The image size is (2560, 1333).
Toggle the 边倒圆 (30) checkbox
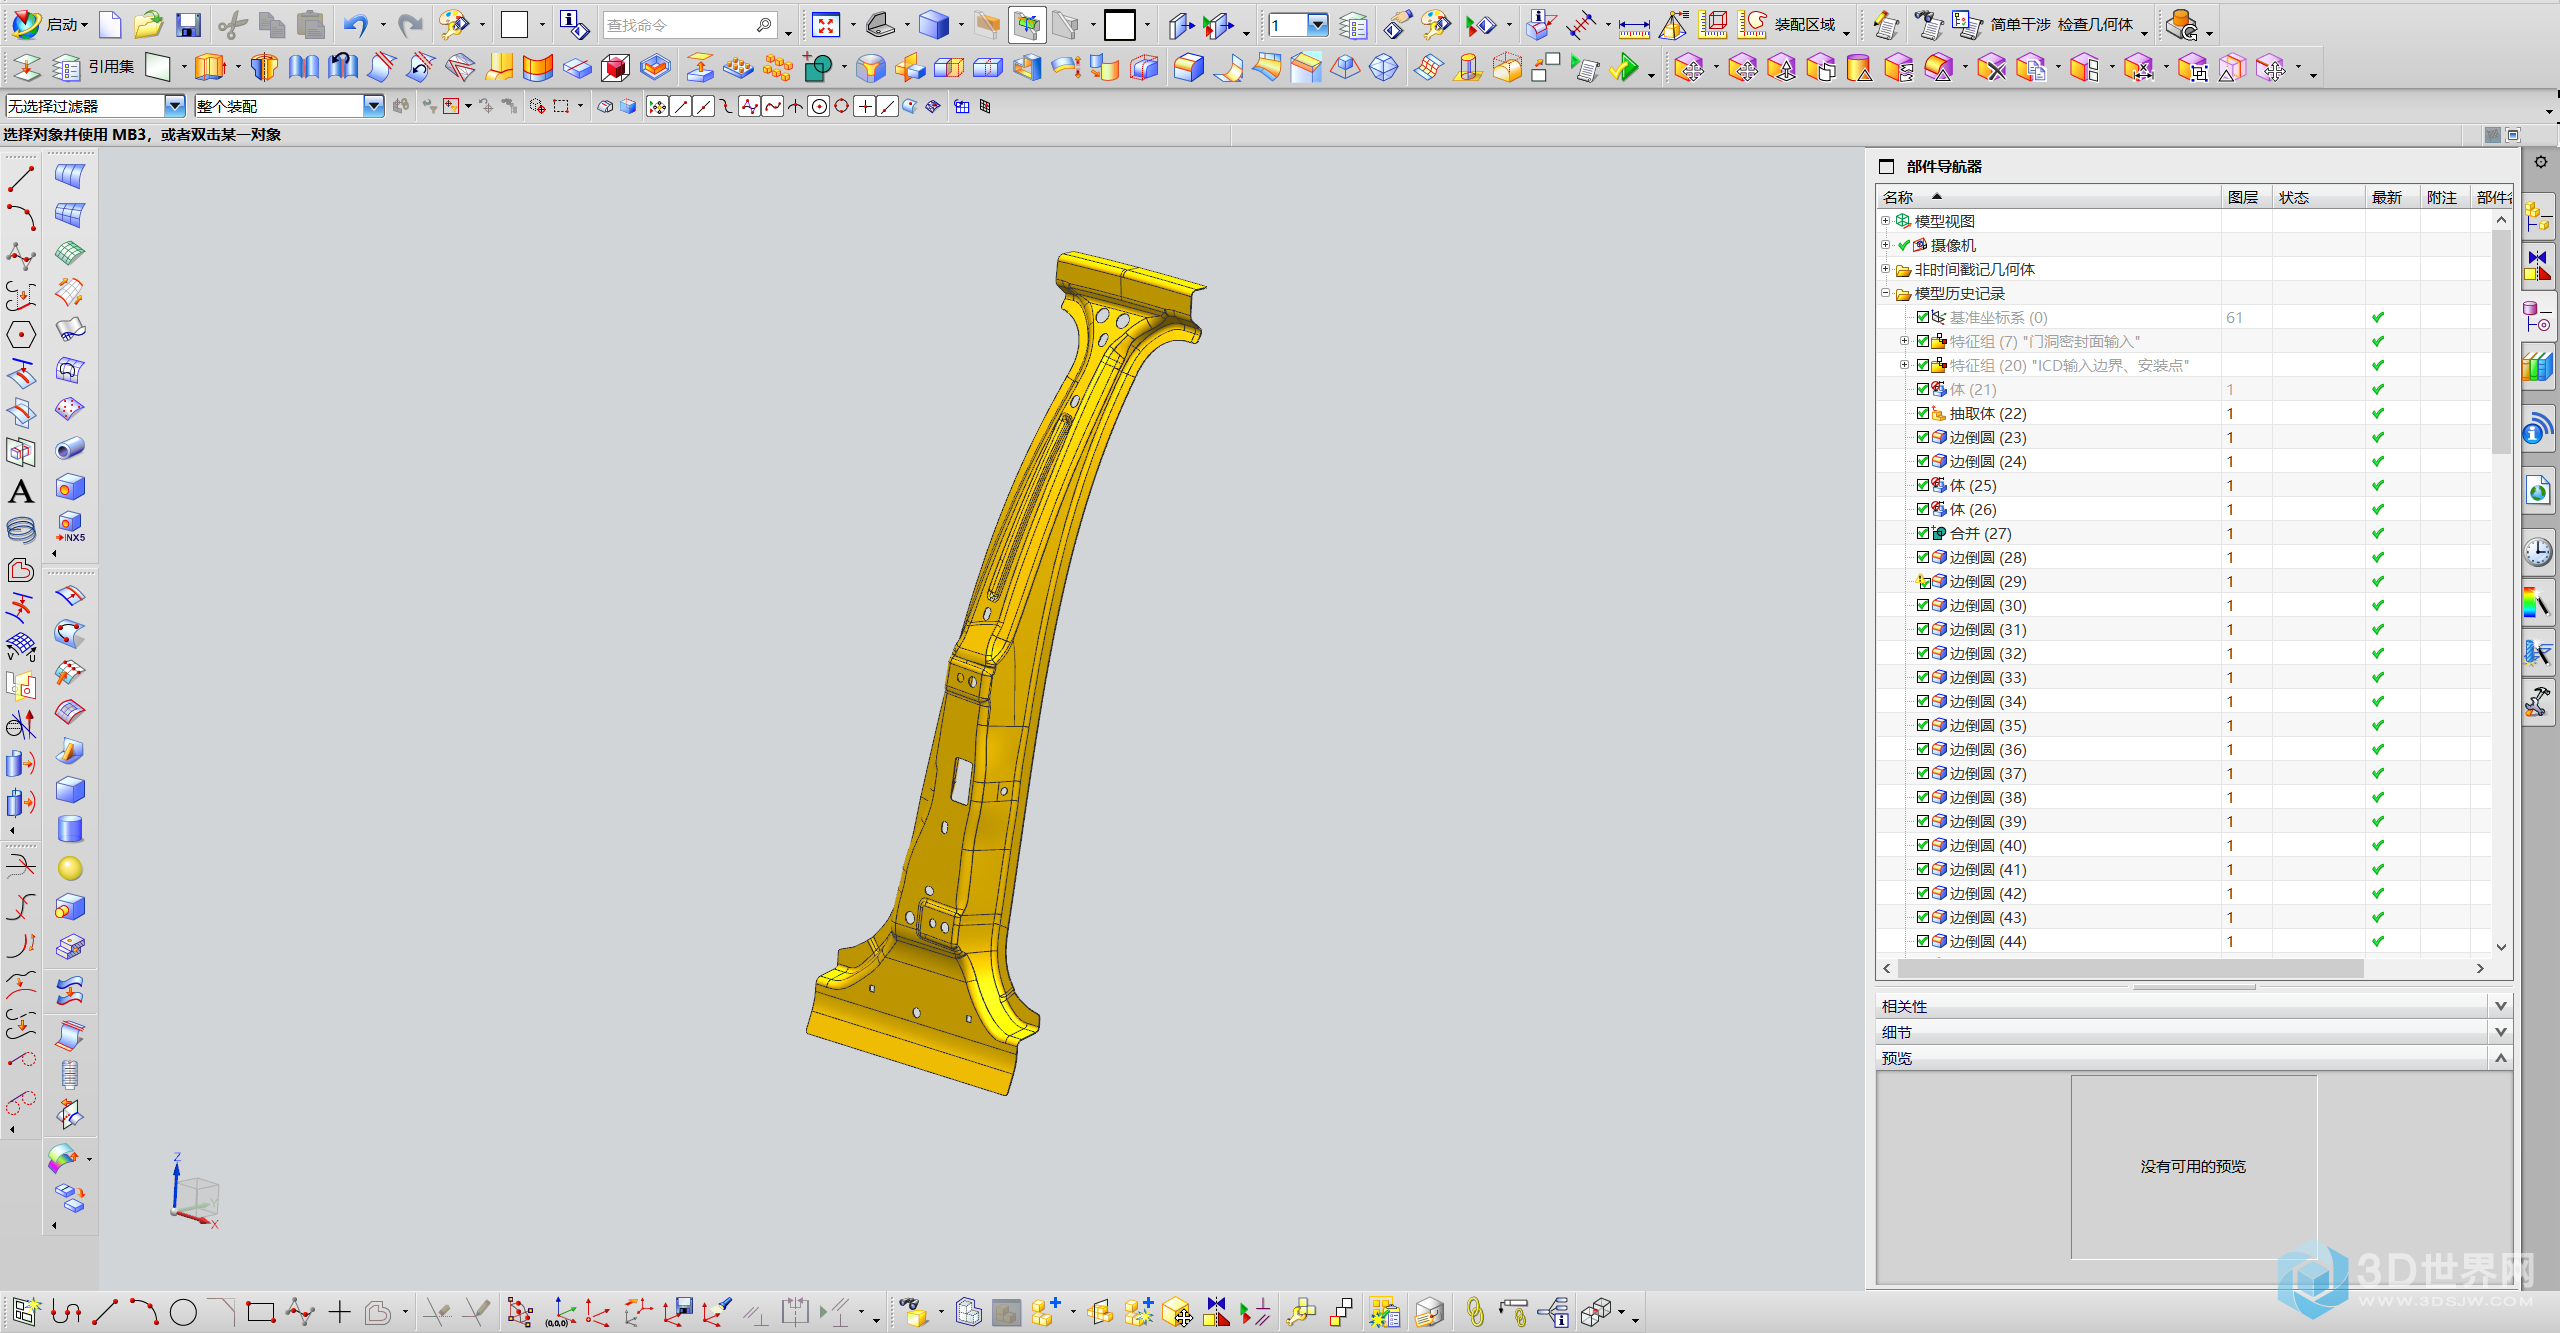click(x=1922, y=605)
